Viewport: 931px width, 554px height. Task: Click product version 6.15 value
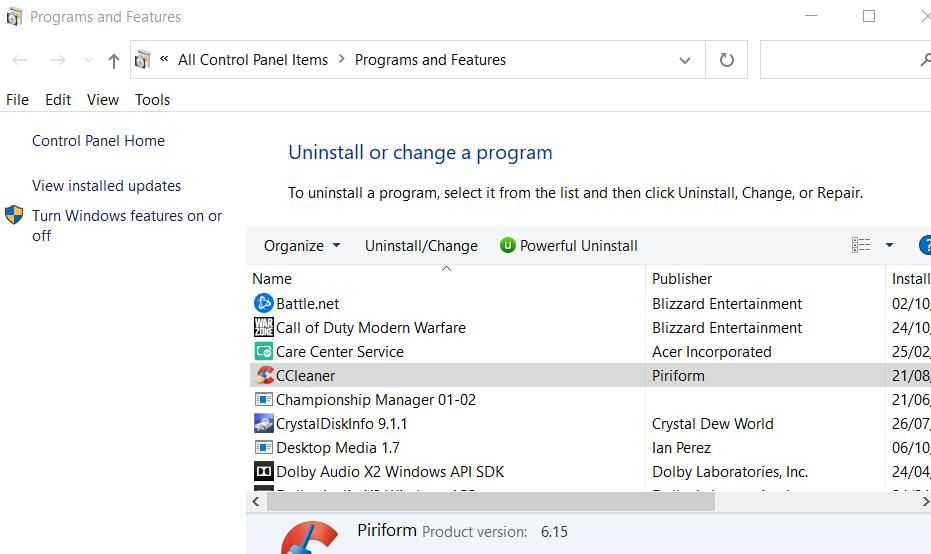[554, 531]
